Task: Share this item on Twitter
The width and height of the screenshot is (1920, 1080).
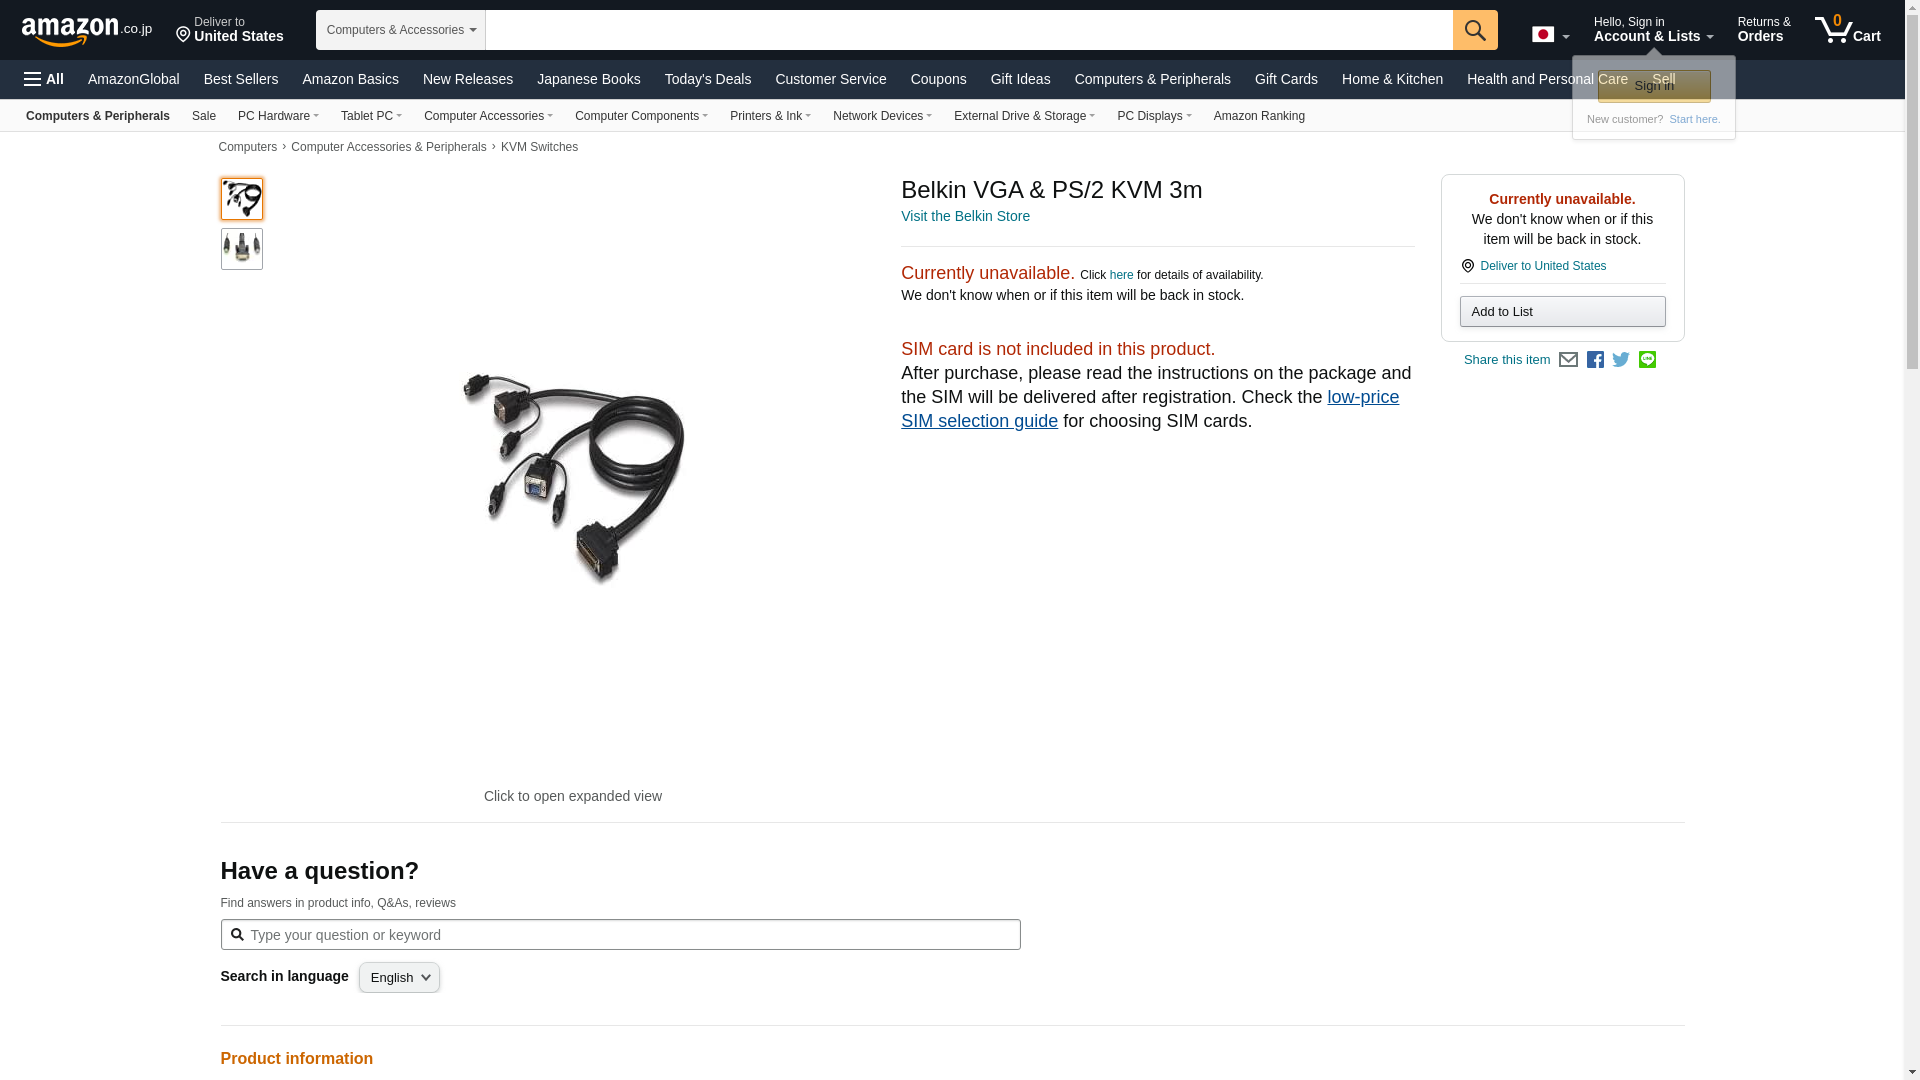Action: click(x=1621, y=360)
